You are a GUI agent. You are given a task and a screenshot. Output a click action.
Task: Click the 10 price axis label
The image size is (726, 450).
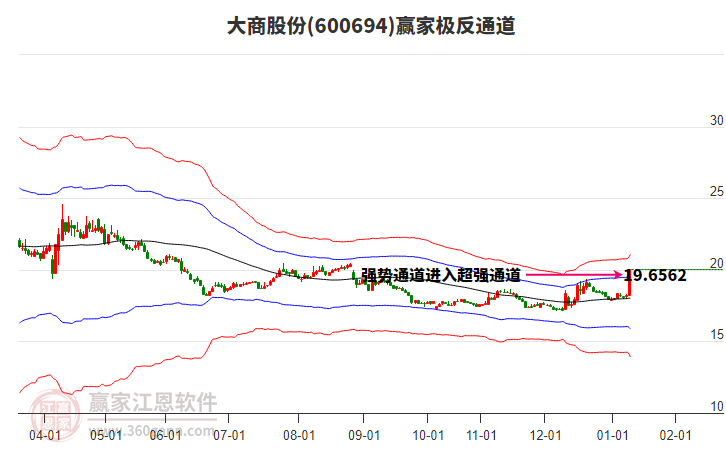(x=717, y=406)
